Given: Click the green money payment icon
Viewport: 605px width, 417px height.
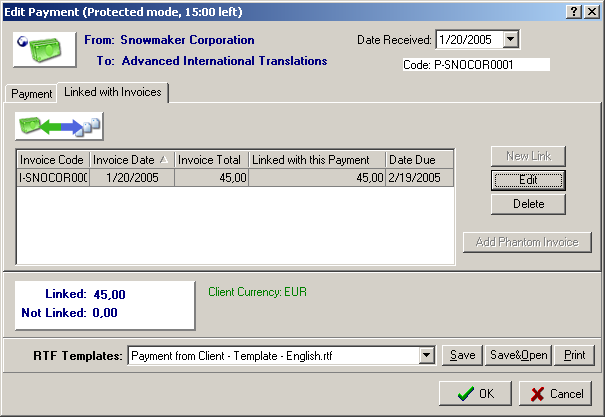Looking at the screenshot, I should (44, 50).
